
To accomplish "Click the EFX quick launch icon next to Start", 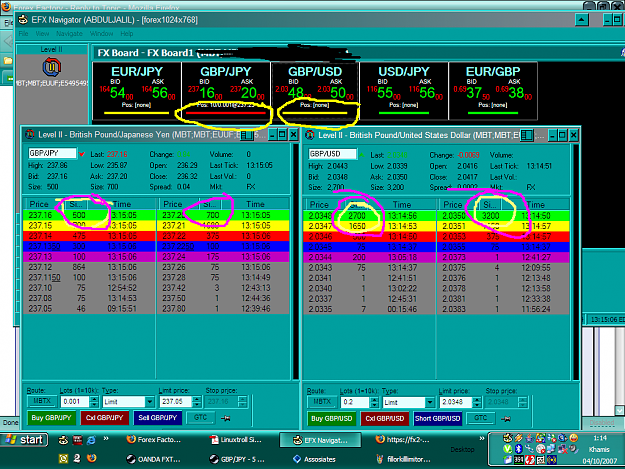I will (63, 440).
